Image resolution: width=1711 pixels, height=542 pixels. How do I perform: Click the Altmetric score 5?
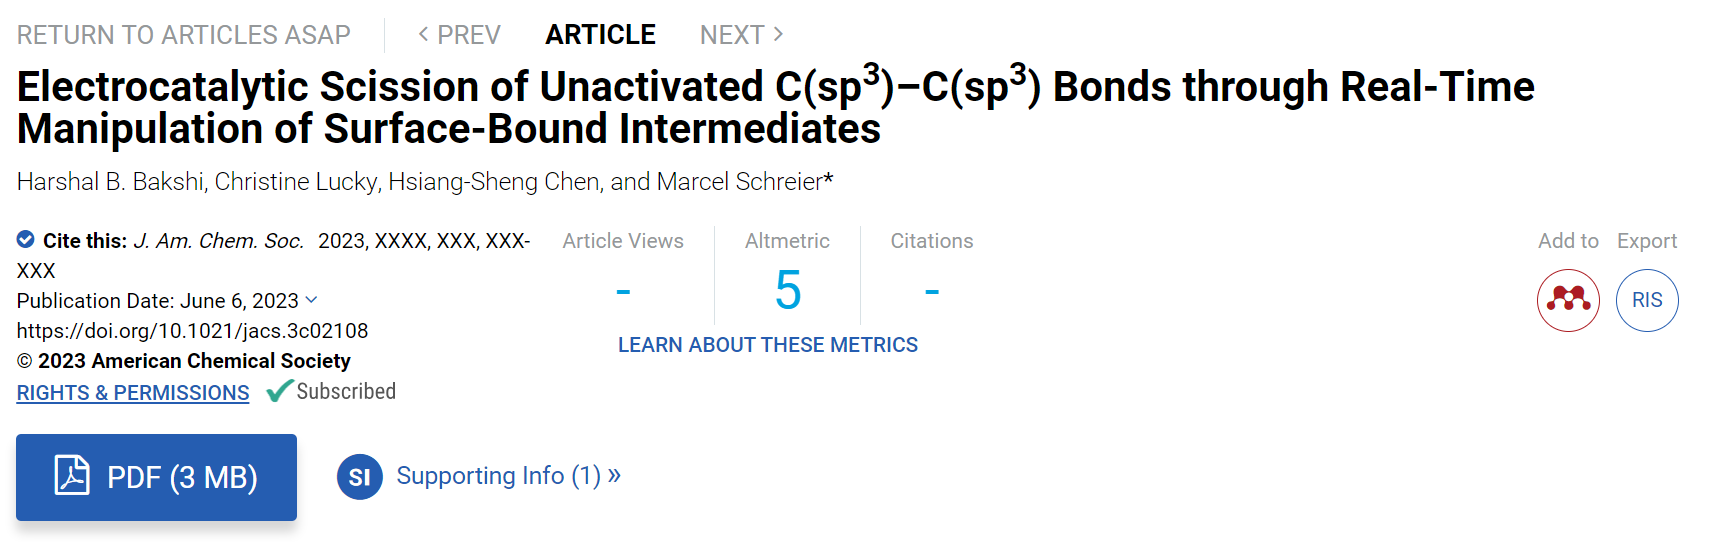[x=788, y=291]
